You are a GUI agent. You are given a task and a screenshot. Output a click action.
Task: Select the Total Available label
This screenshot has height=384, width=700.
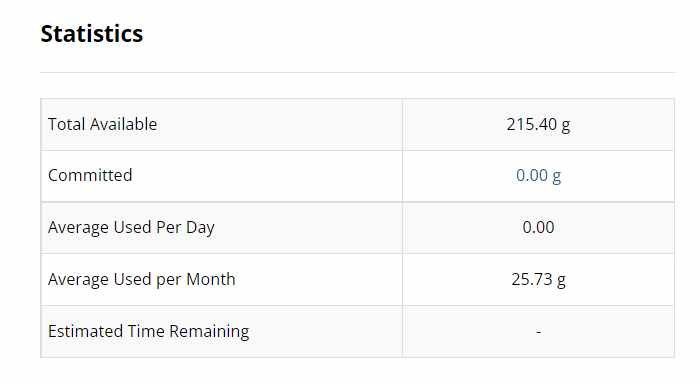(102, 124)
